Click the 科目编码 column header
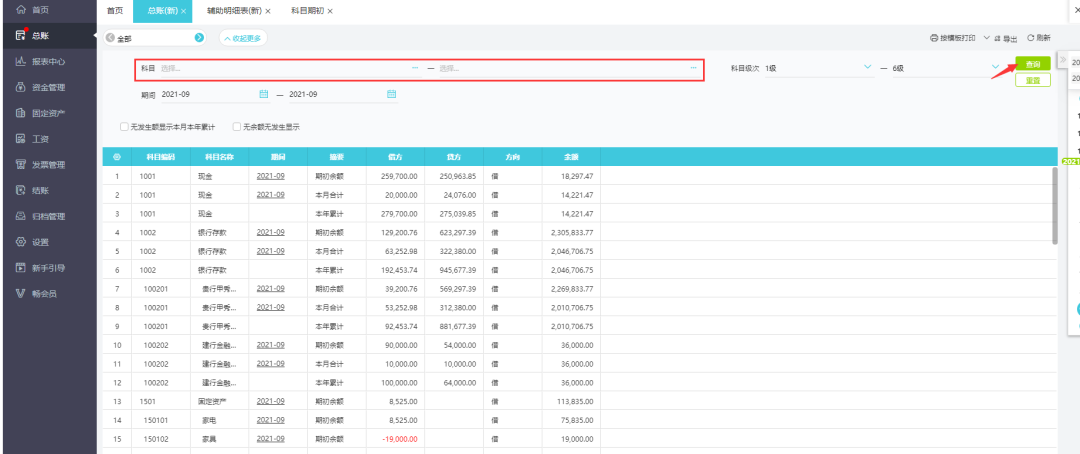Image resolution: width=1080 pixels, height=454 pixels. coord(160,157)
